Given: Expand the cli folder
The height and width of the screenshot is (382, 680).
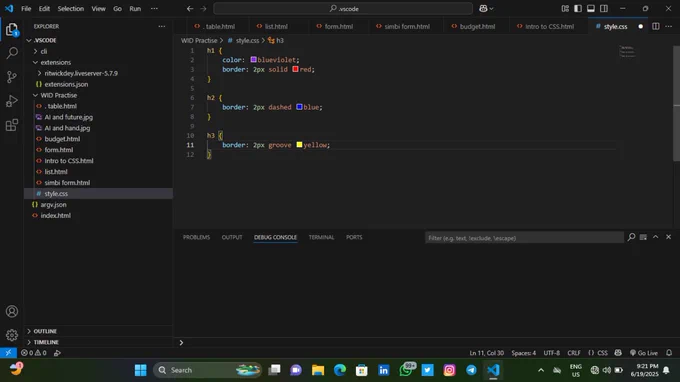Looking at the screenshot, I should [x=36, y=51].
